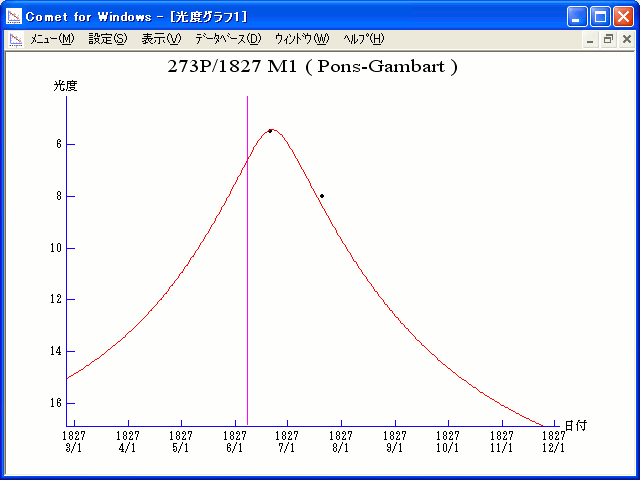640x480 pixels.
Task: Select the observation point near magnitude 8
Action: (321, 196)
